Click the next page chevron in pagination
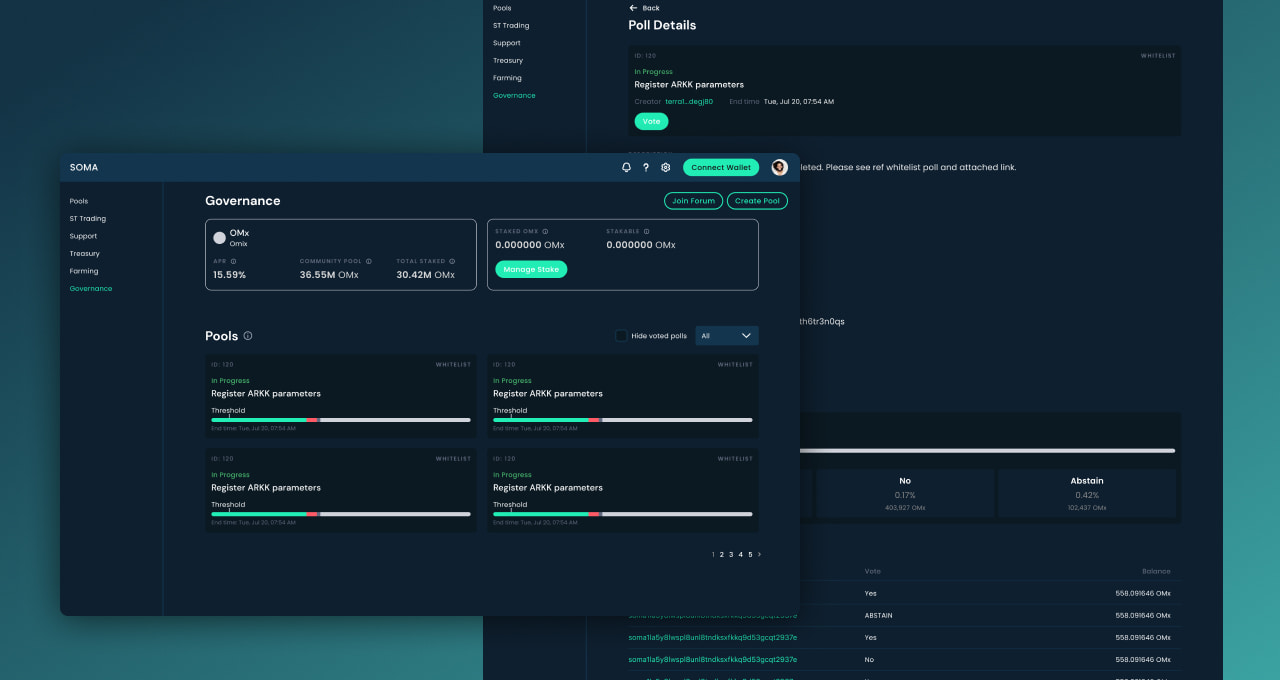Image resolution: width=1280 pixels, height=680 pixels. (759, 553)
